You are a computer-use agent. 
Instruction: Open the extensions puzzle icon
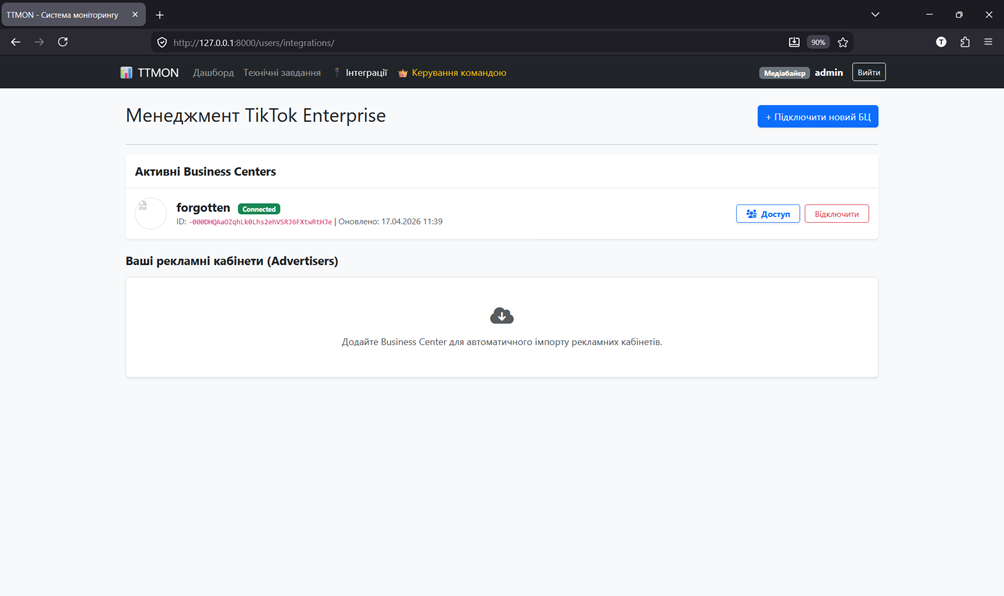point(965,42)
